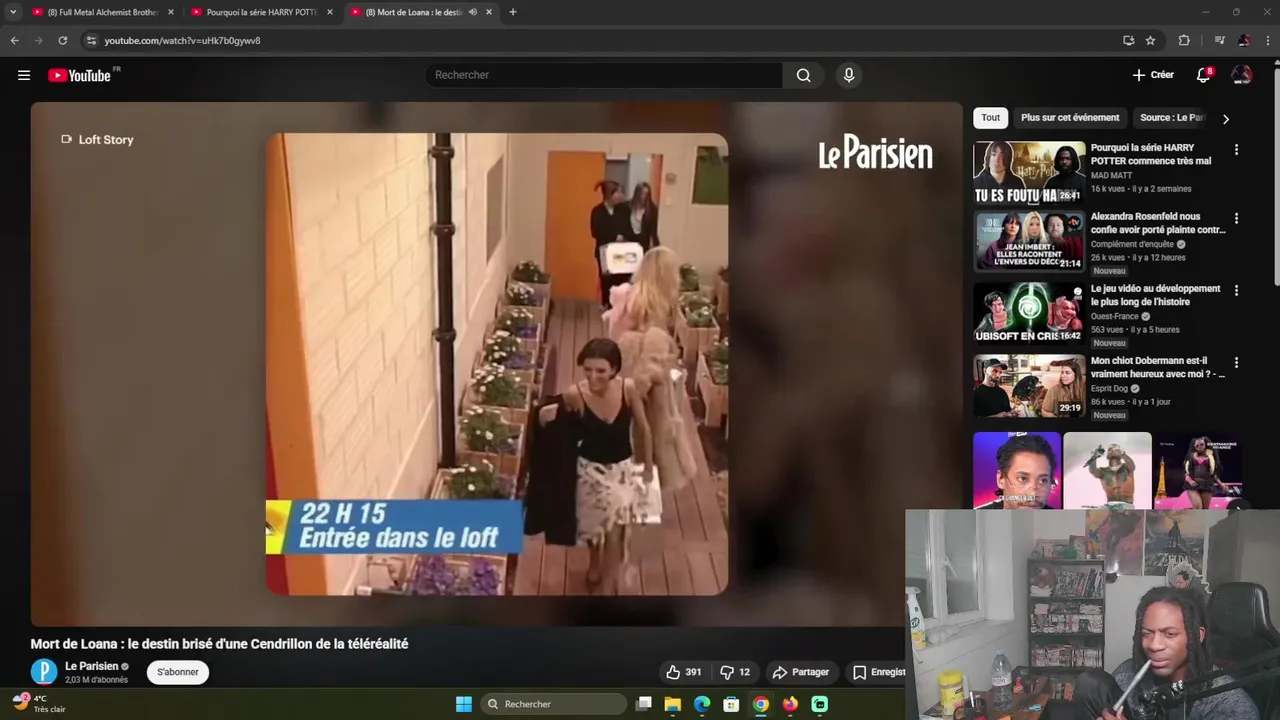Open options for the Harry Potter video
The image size is (1280, 720).
[1236, 150]
